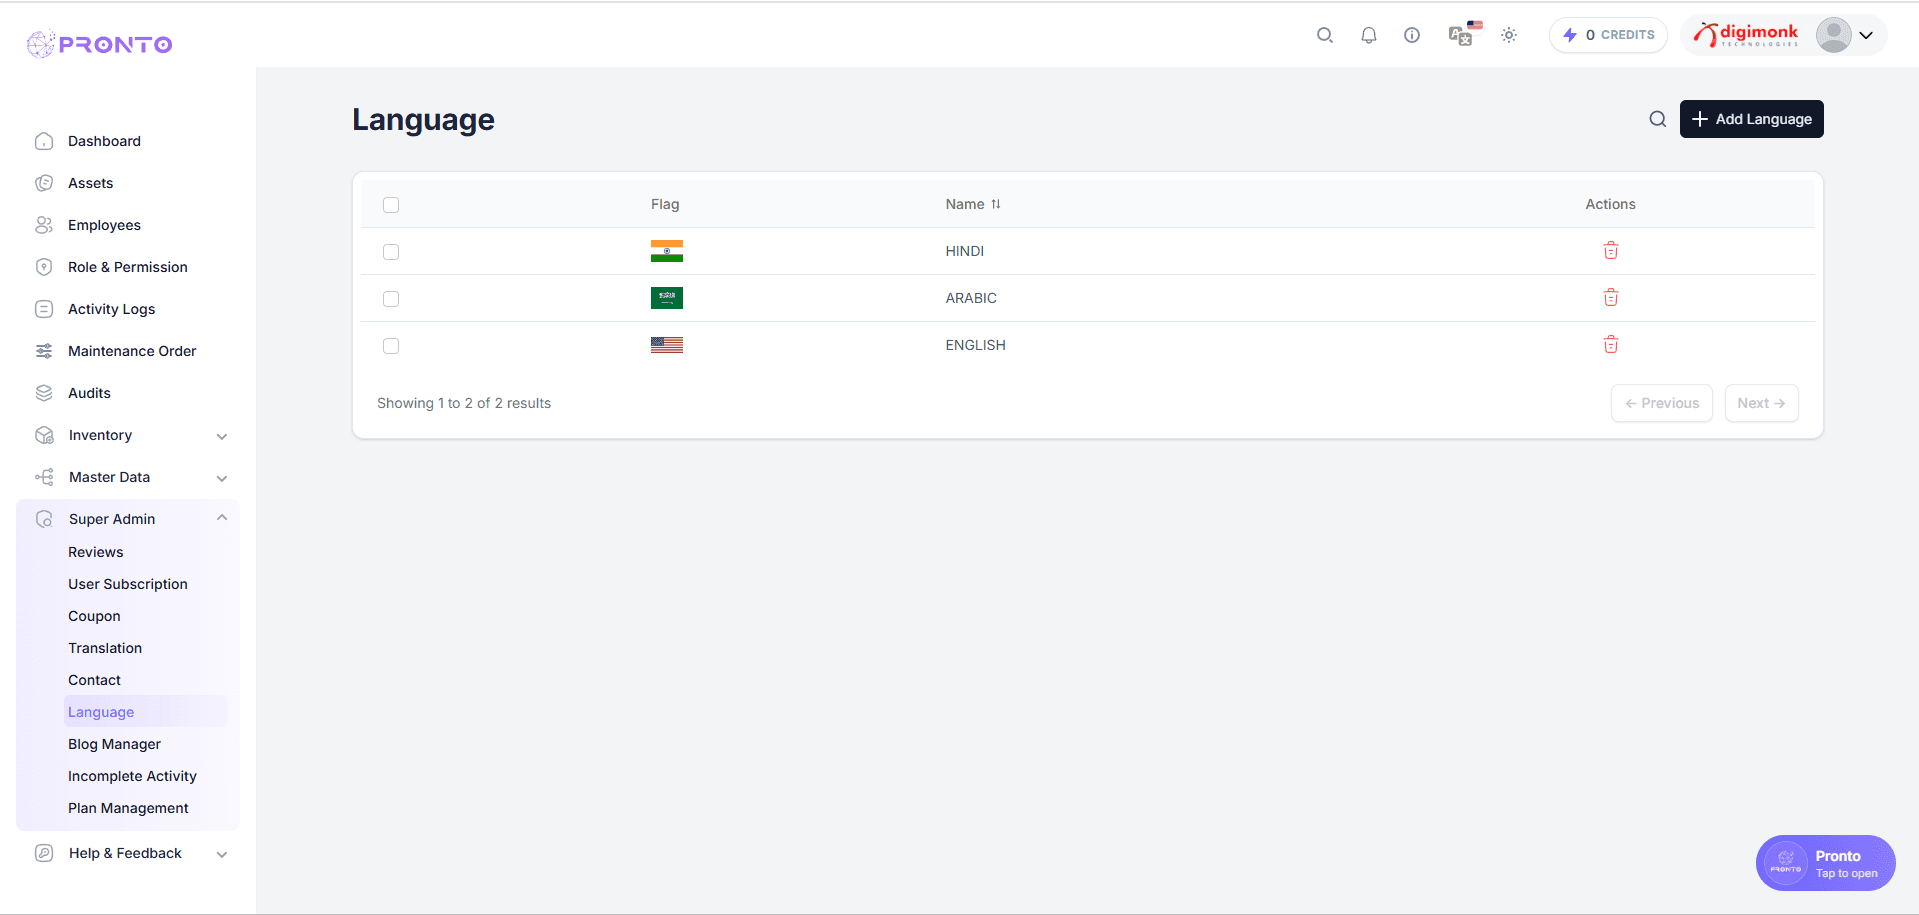
Task: View the Activity Logs section
Action: click(x=111, y=309)
